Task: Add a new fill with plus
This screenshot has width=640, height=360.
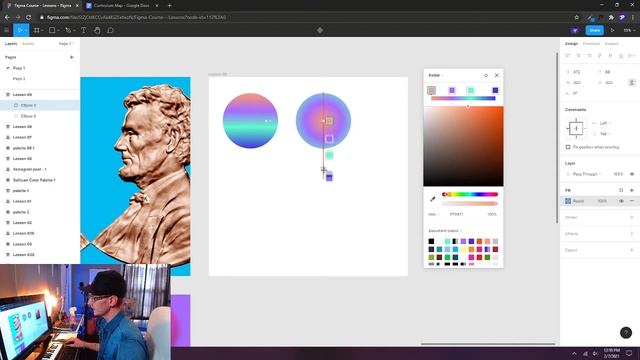Action: click(x=632, y=190)
